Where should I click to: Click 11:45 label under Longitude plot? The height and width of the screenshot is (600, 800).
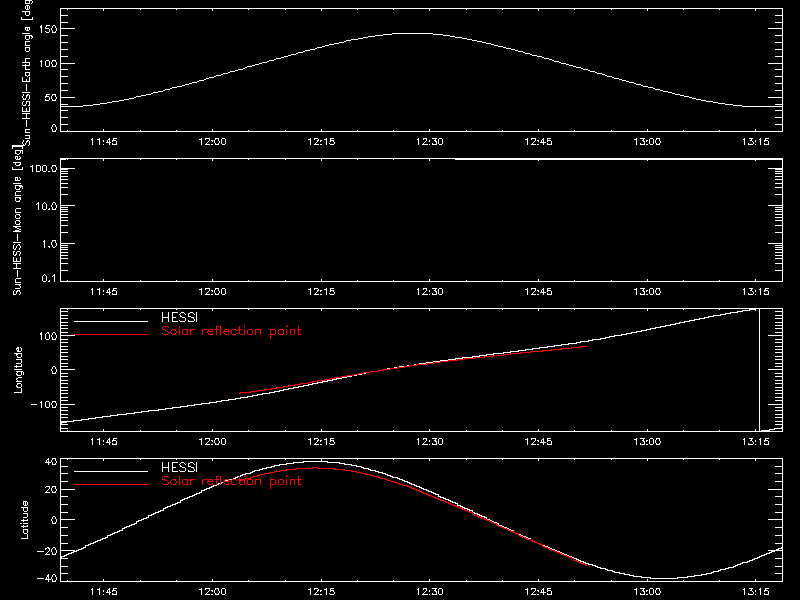coord(104,442)
